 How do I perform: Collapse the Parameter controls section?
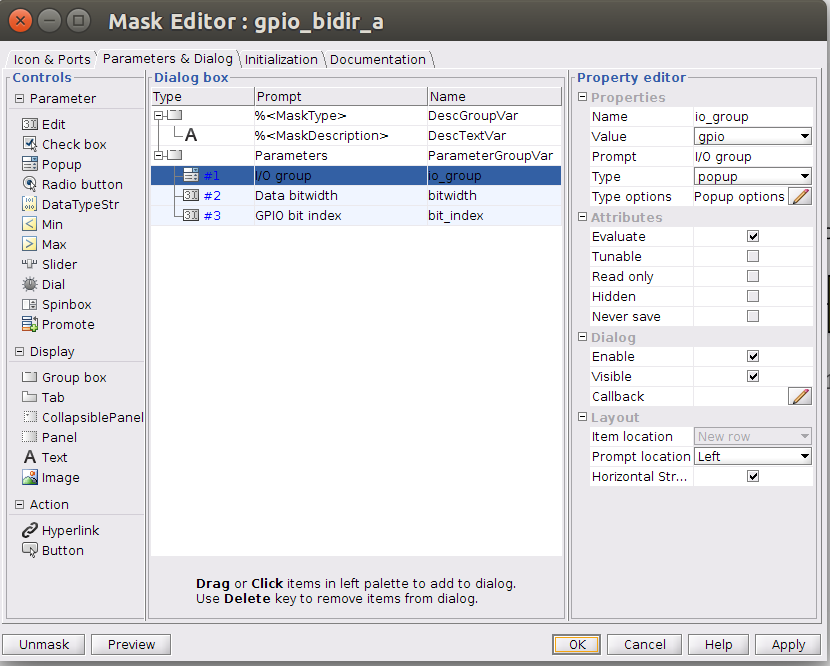(x=20, y=98)
